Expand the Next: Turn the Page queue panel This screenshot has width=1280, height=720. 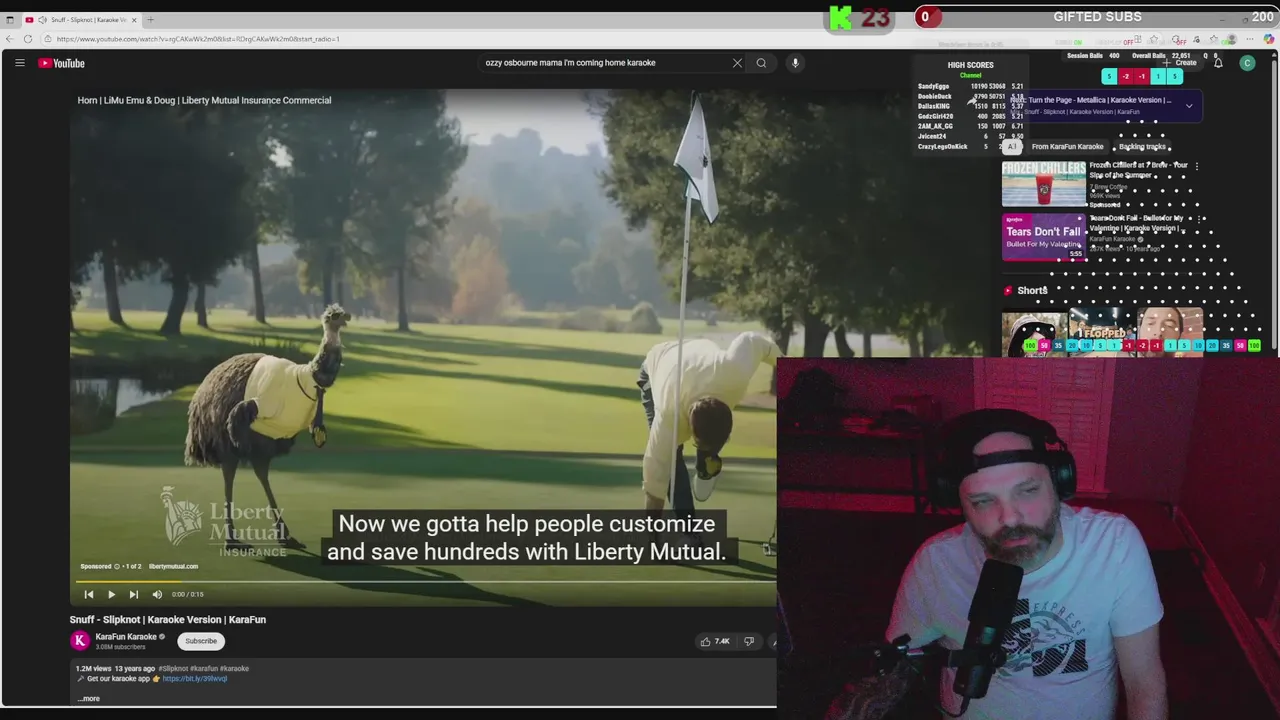1189,105
